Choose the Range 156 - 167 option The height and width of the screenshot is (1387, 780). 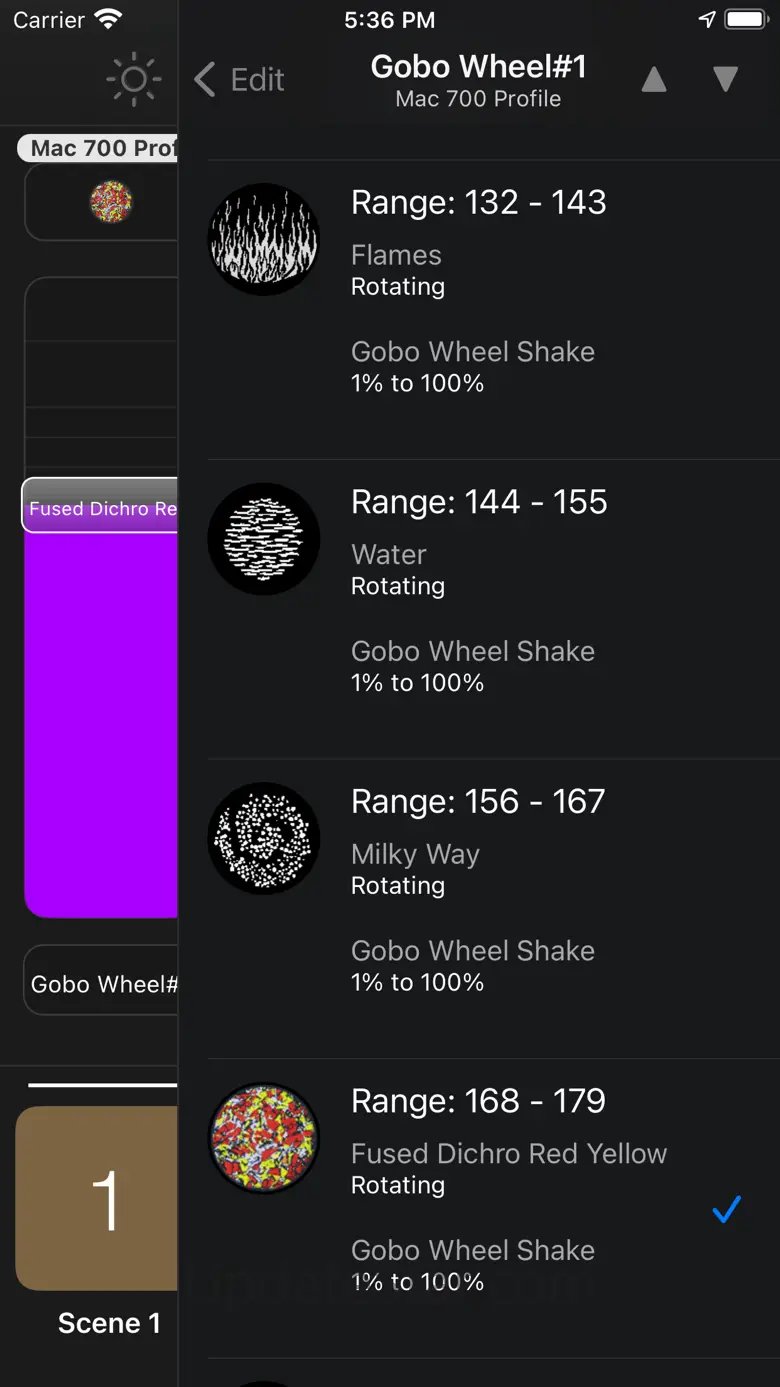point(478,802)
